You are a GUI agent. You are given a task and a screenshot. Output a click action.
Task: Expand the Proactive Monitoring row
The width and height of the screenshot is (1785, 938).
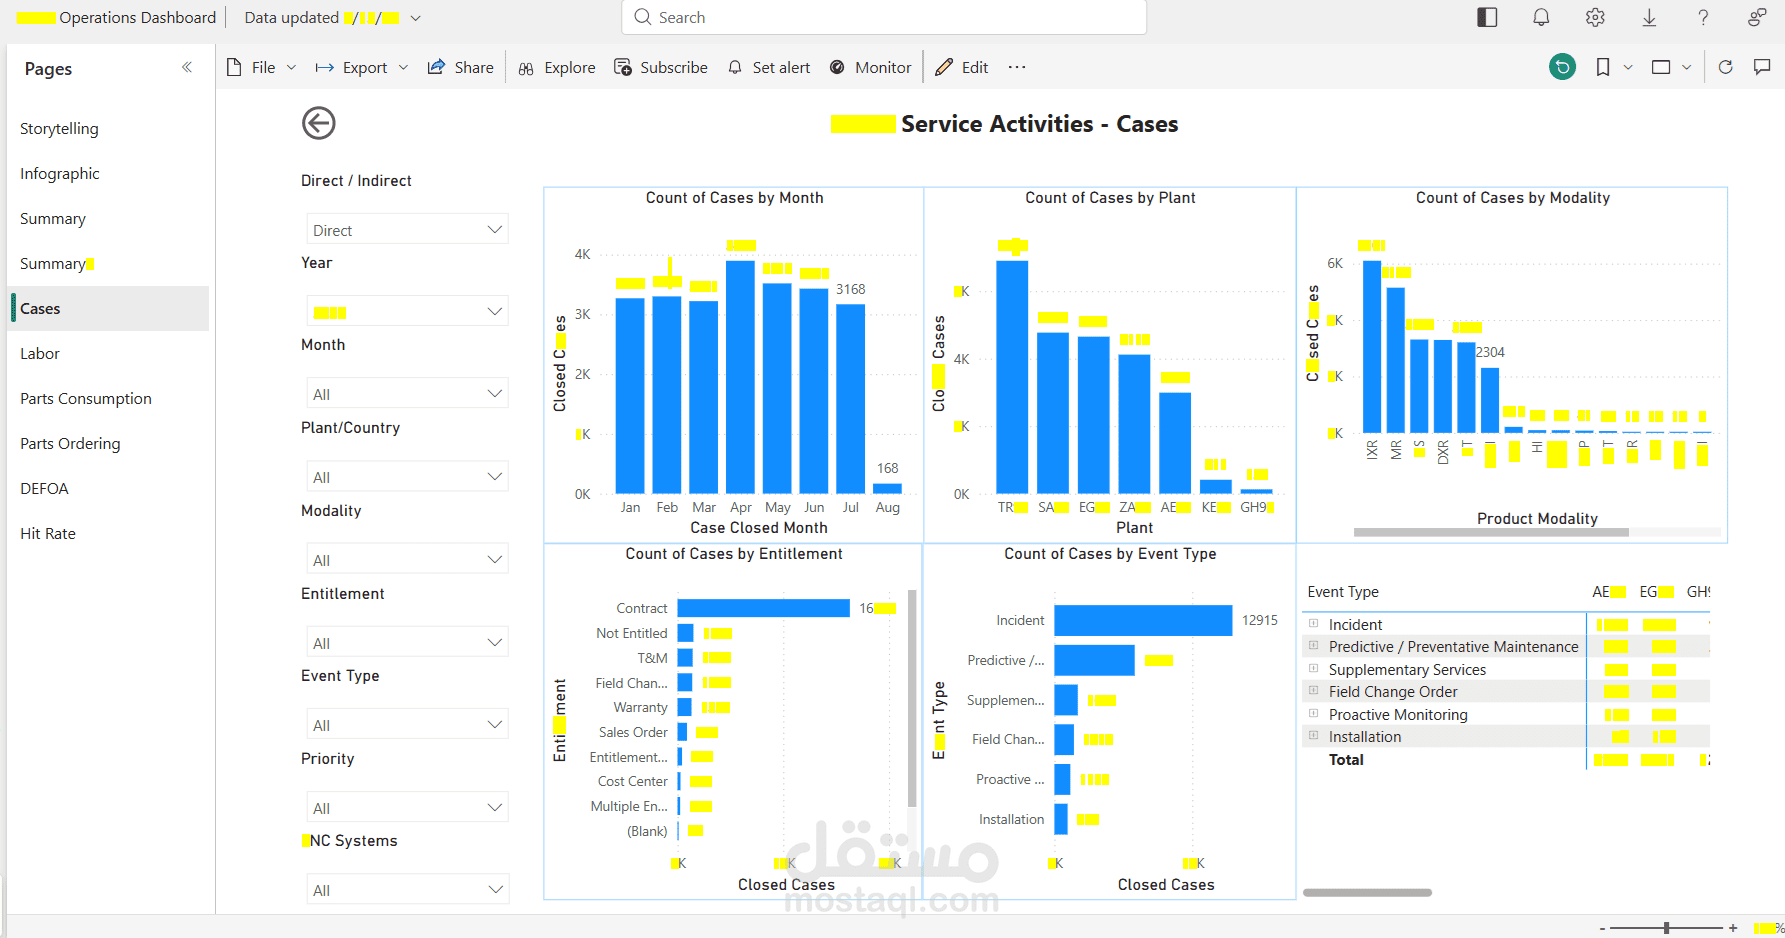coord(1314,714)
